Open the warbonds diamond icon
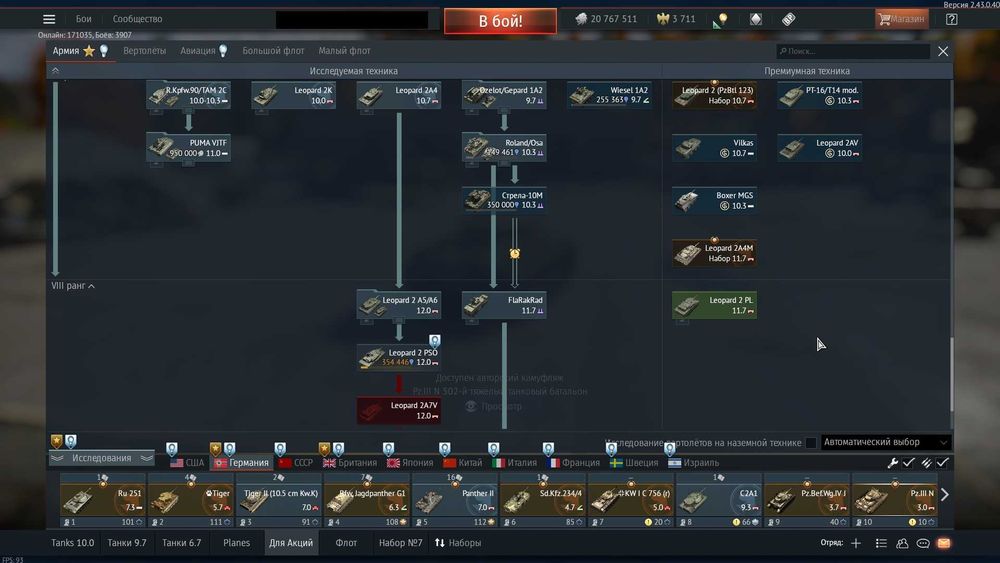Screen dimensions: 1000x563 tap(756, 19)
